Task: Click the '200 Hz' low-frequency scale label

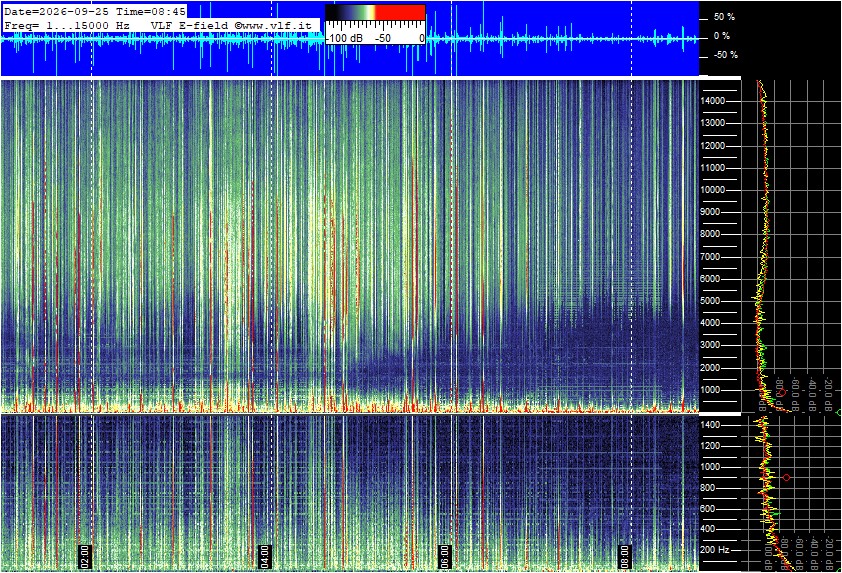Action: tap(716, 550)
